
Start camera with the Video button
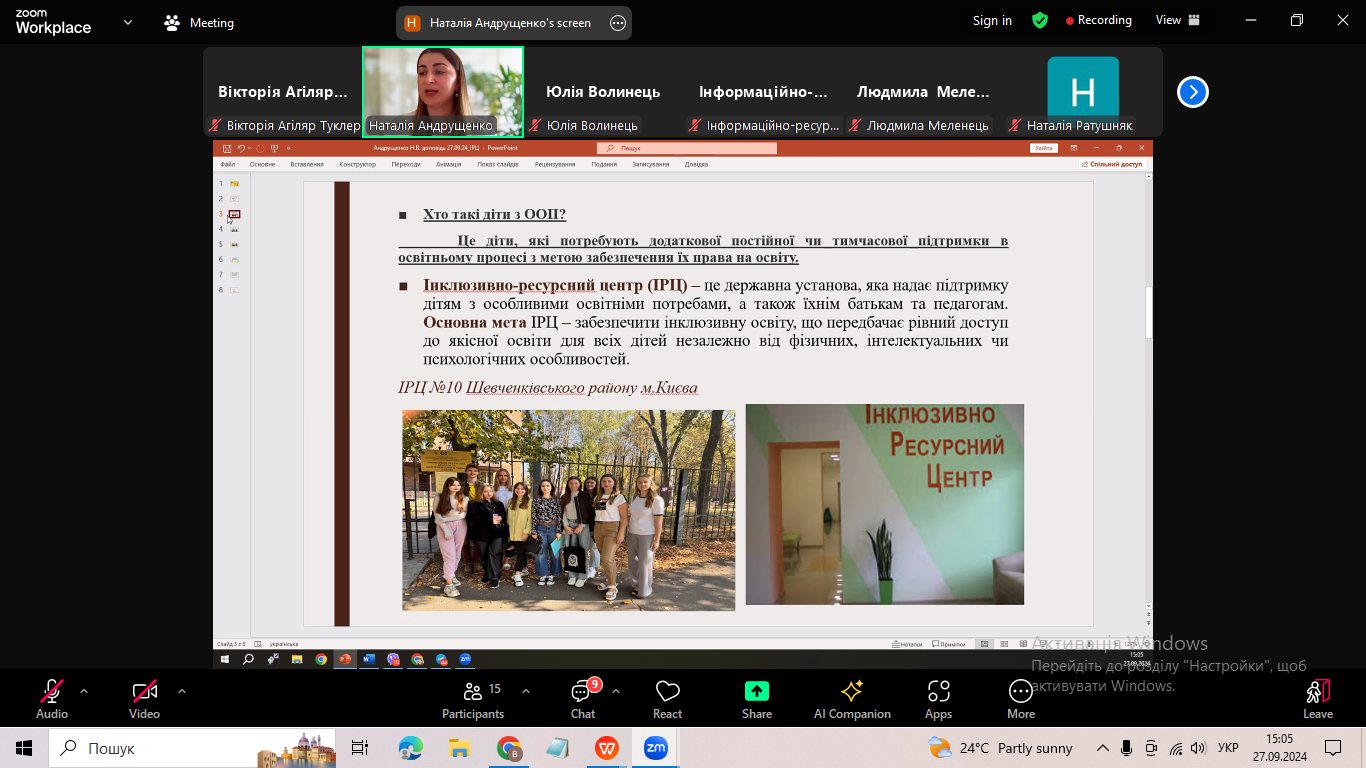[x=145, y=698]
